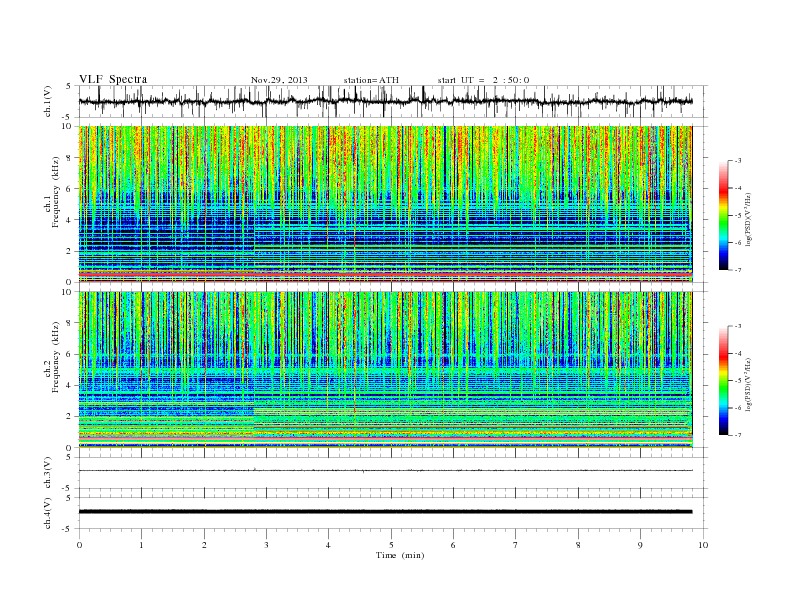Click the "-7" tick on ch.1 color bar
Image resolution: width=792 pixels, height=612 pixels.
coord(738,270)
